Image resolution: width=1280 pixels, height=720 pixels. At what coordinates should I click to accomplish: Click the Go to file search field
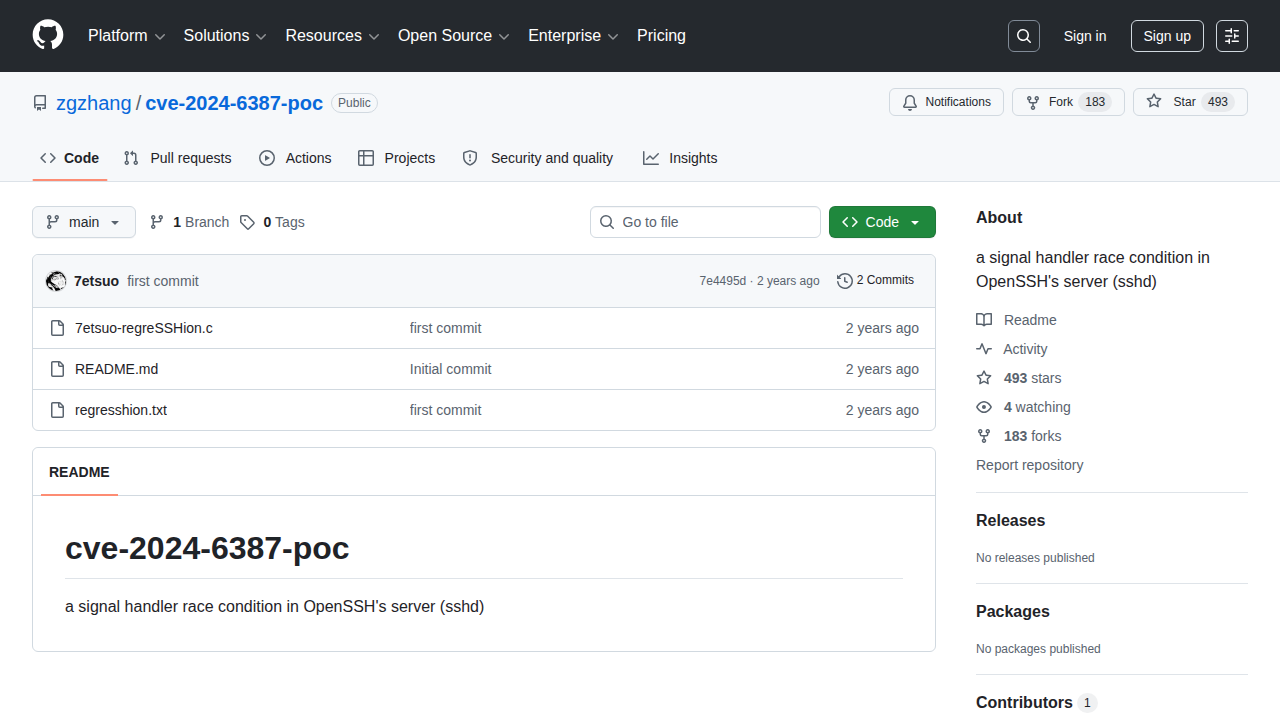(705, 222)
